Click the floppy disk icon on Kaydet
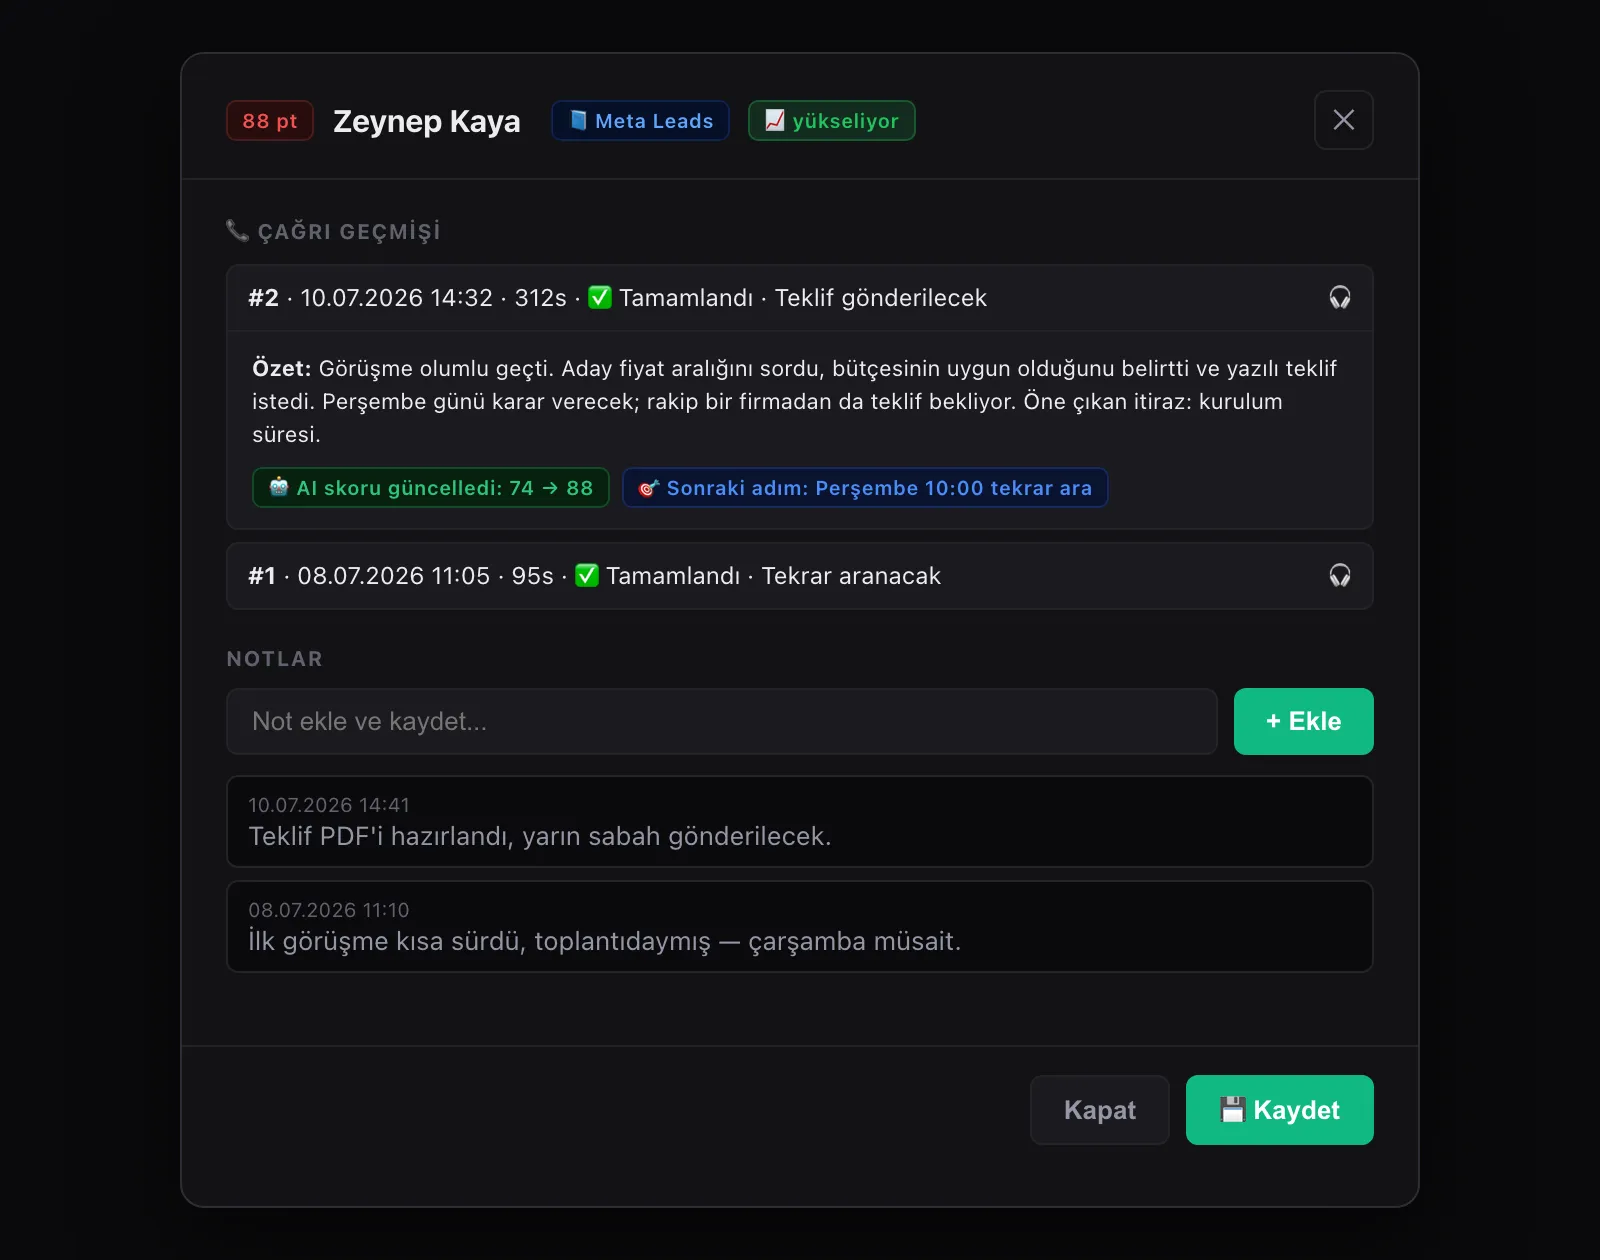The image size is (1600, 1260). (1233, 1110)
